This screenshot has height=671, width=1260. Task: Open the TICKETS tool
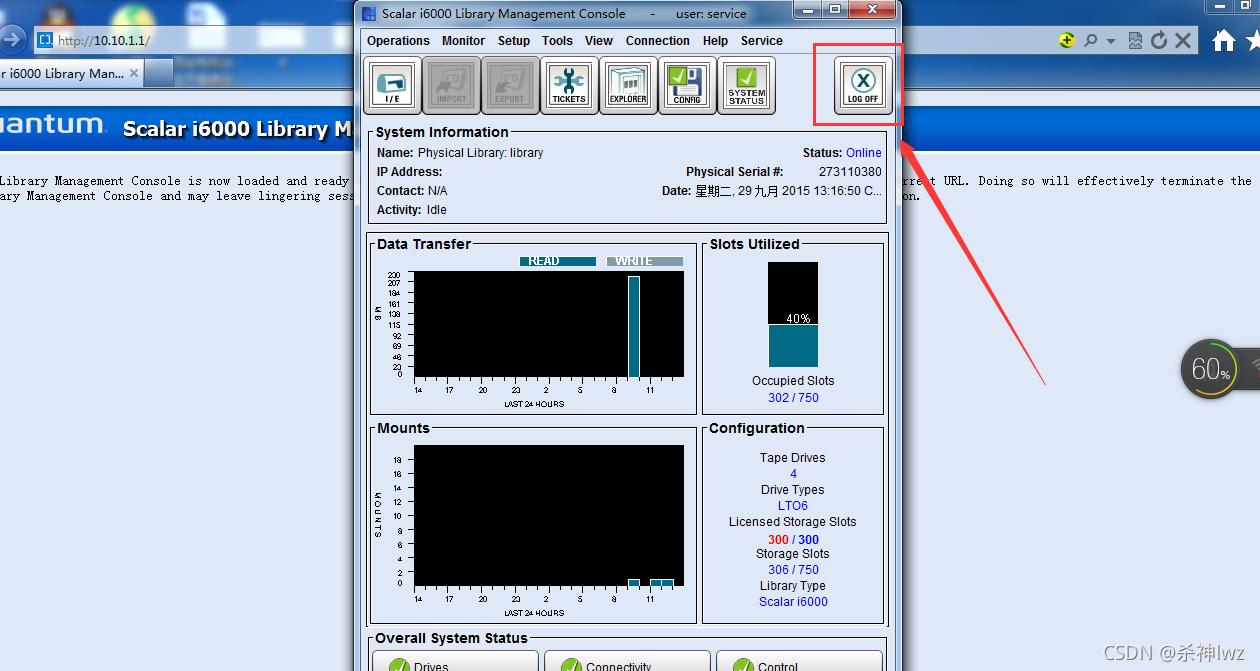(x=569, y=85)
